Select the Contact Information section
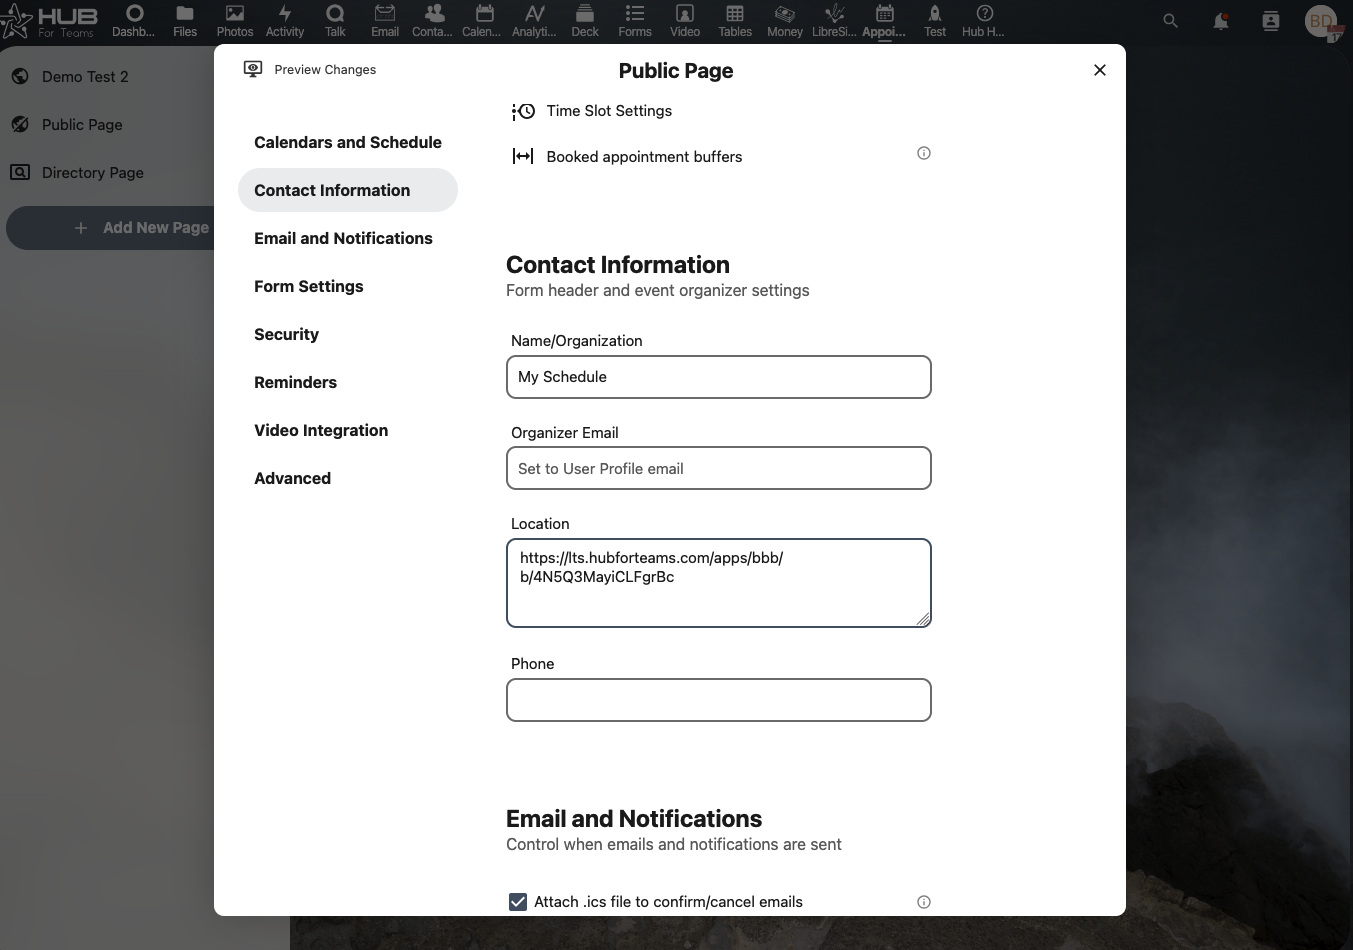 (348, 190)
